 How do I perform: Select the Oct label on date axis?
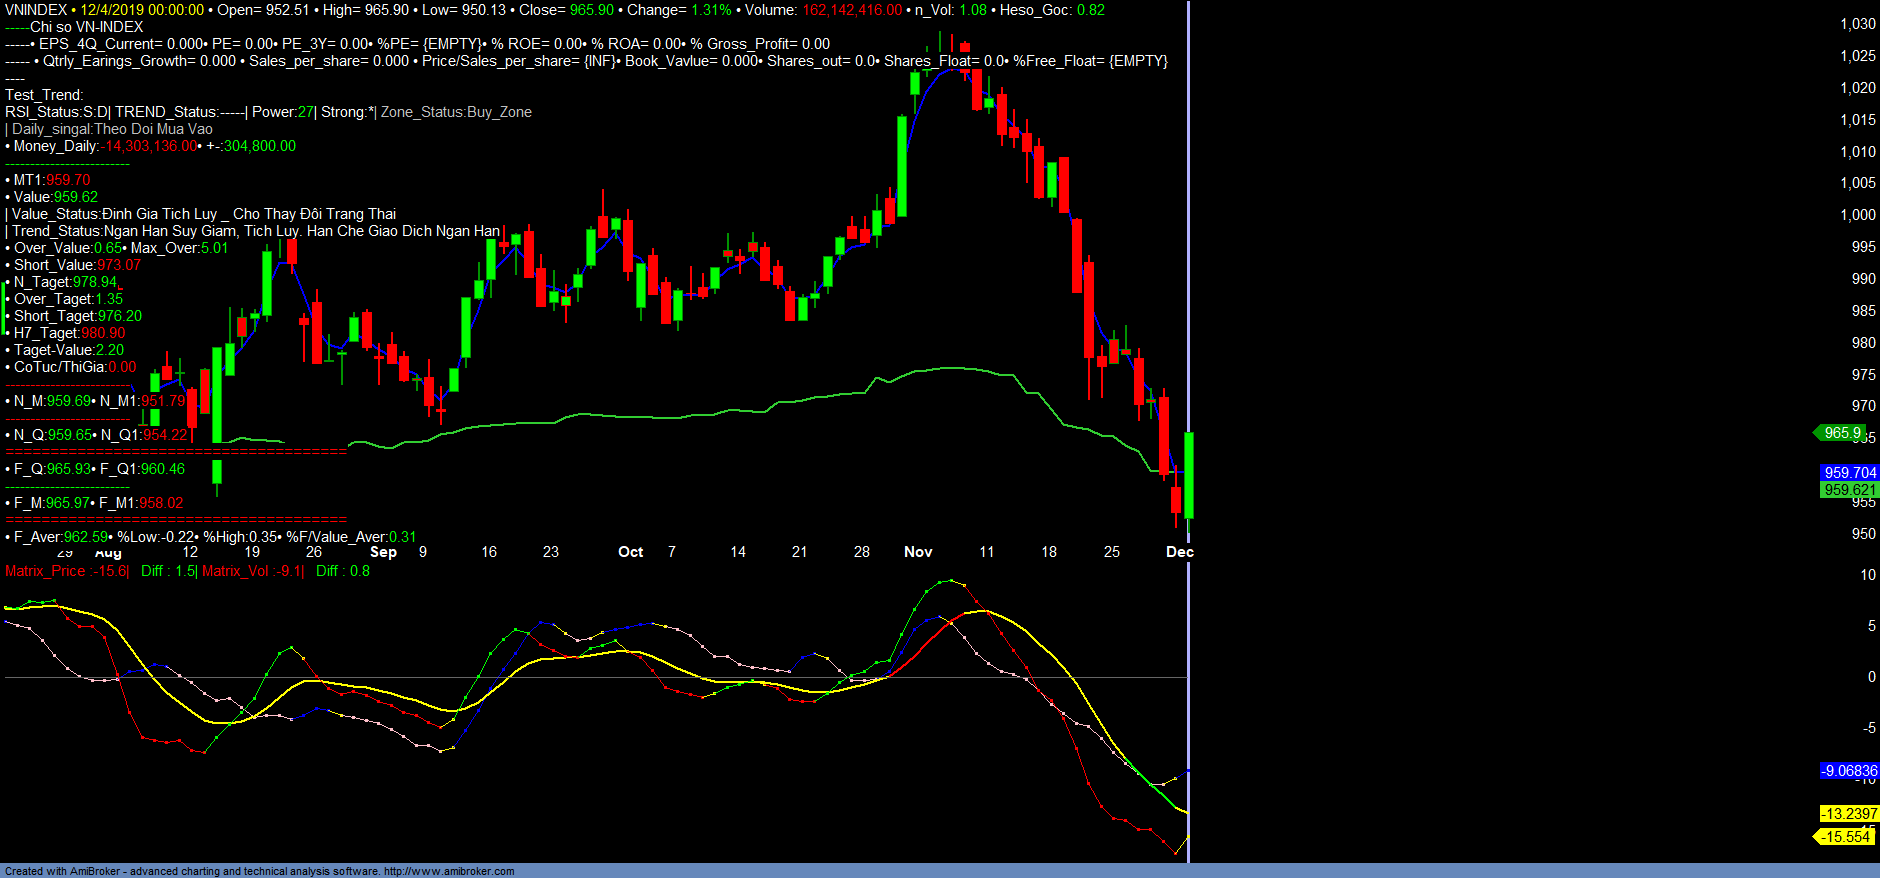tap(630, 552)
